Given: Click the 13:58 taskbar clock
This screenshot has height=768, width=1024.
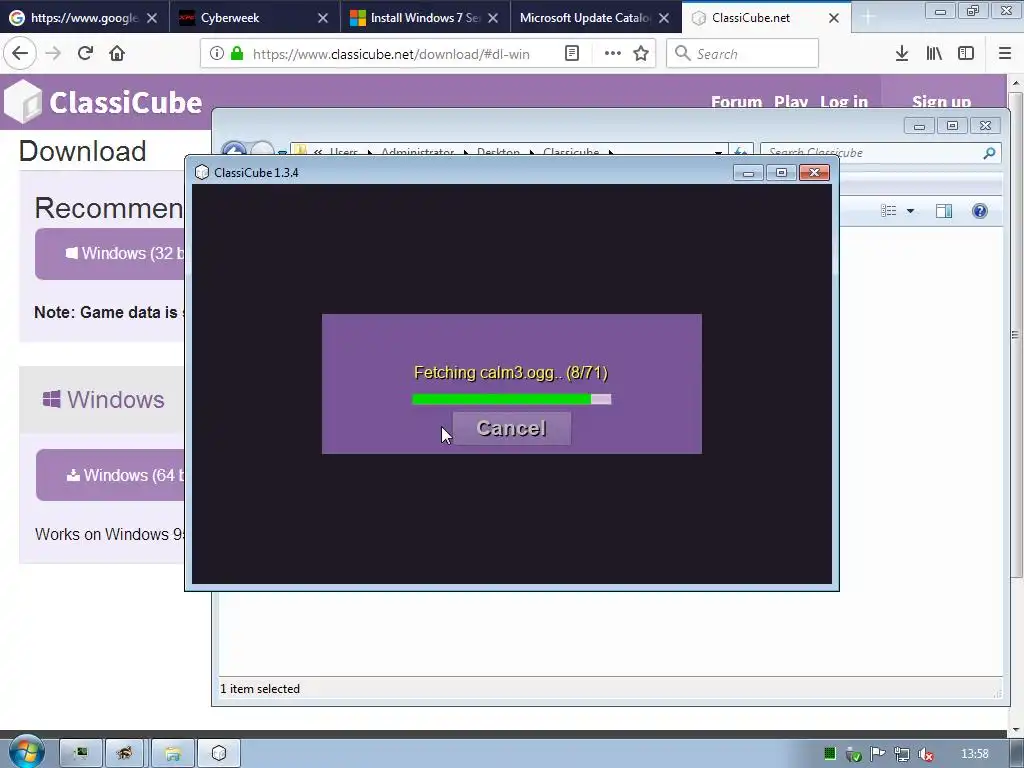Looking at the screenshot, I should 975,754.
